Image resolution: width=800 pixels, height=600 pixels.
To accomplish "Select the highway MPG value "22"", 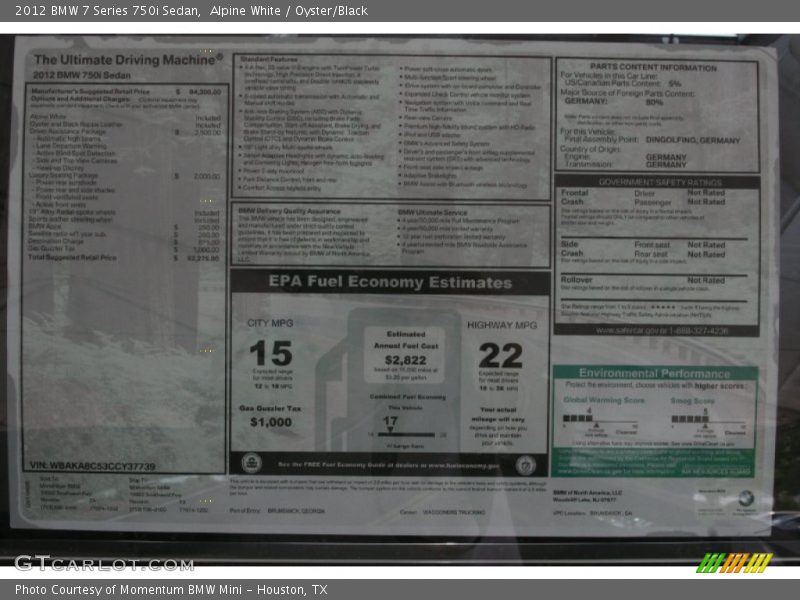I will pos(501,355).
